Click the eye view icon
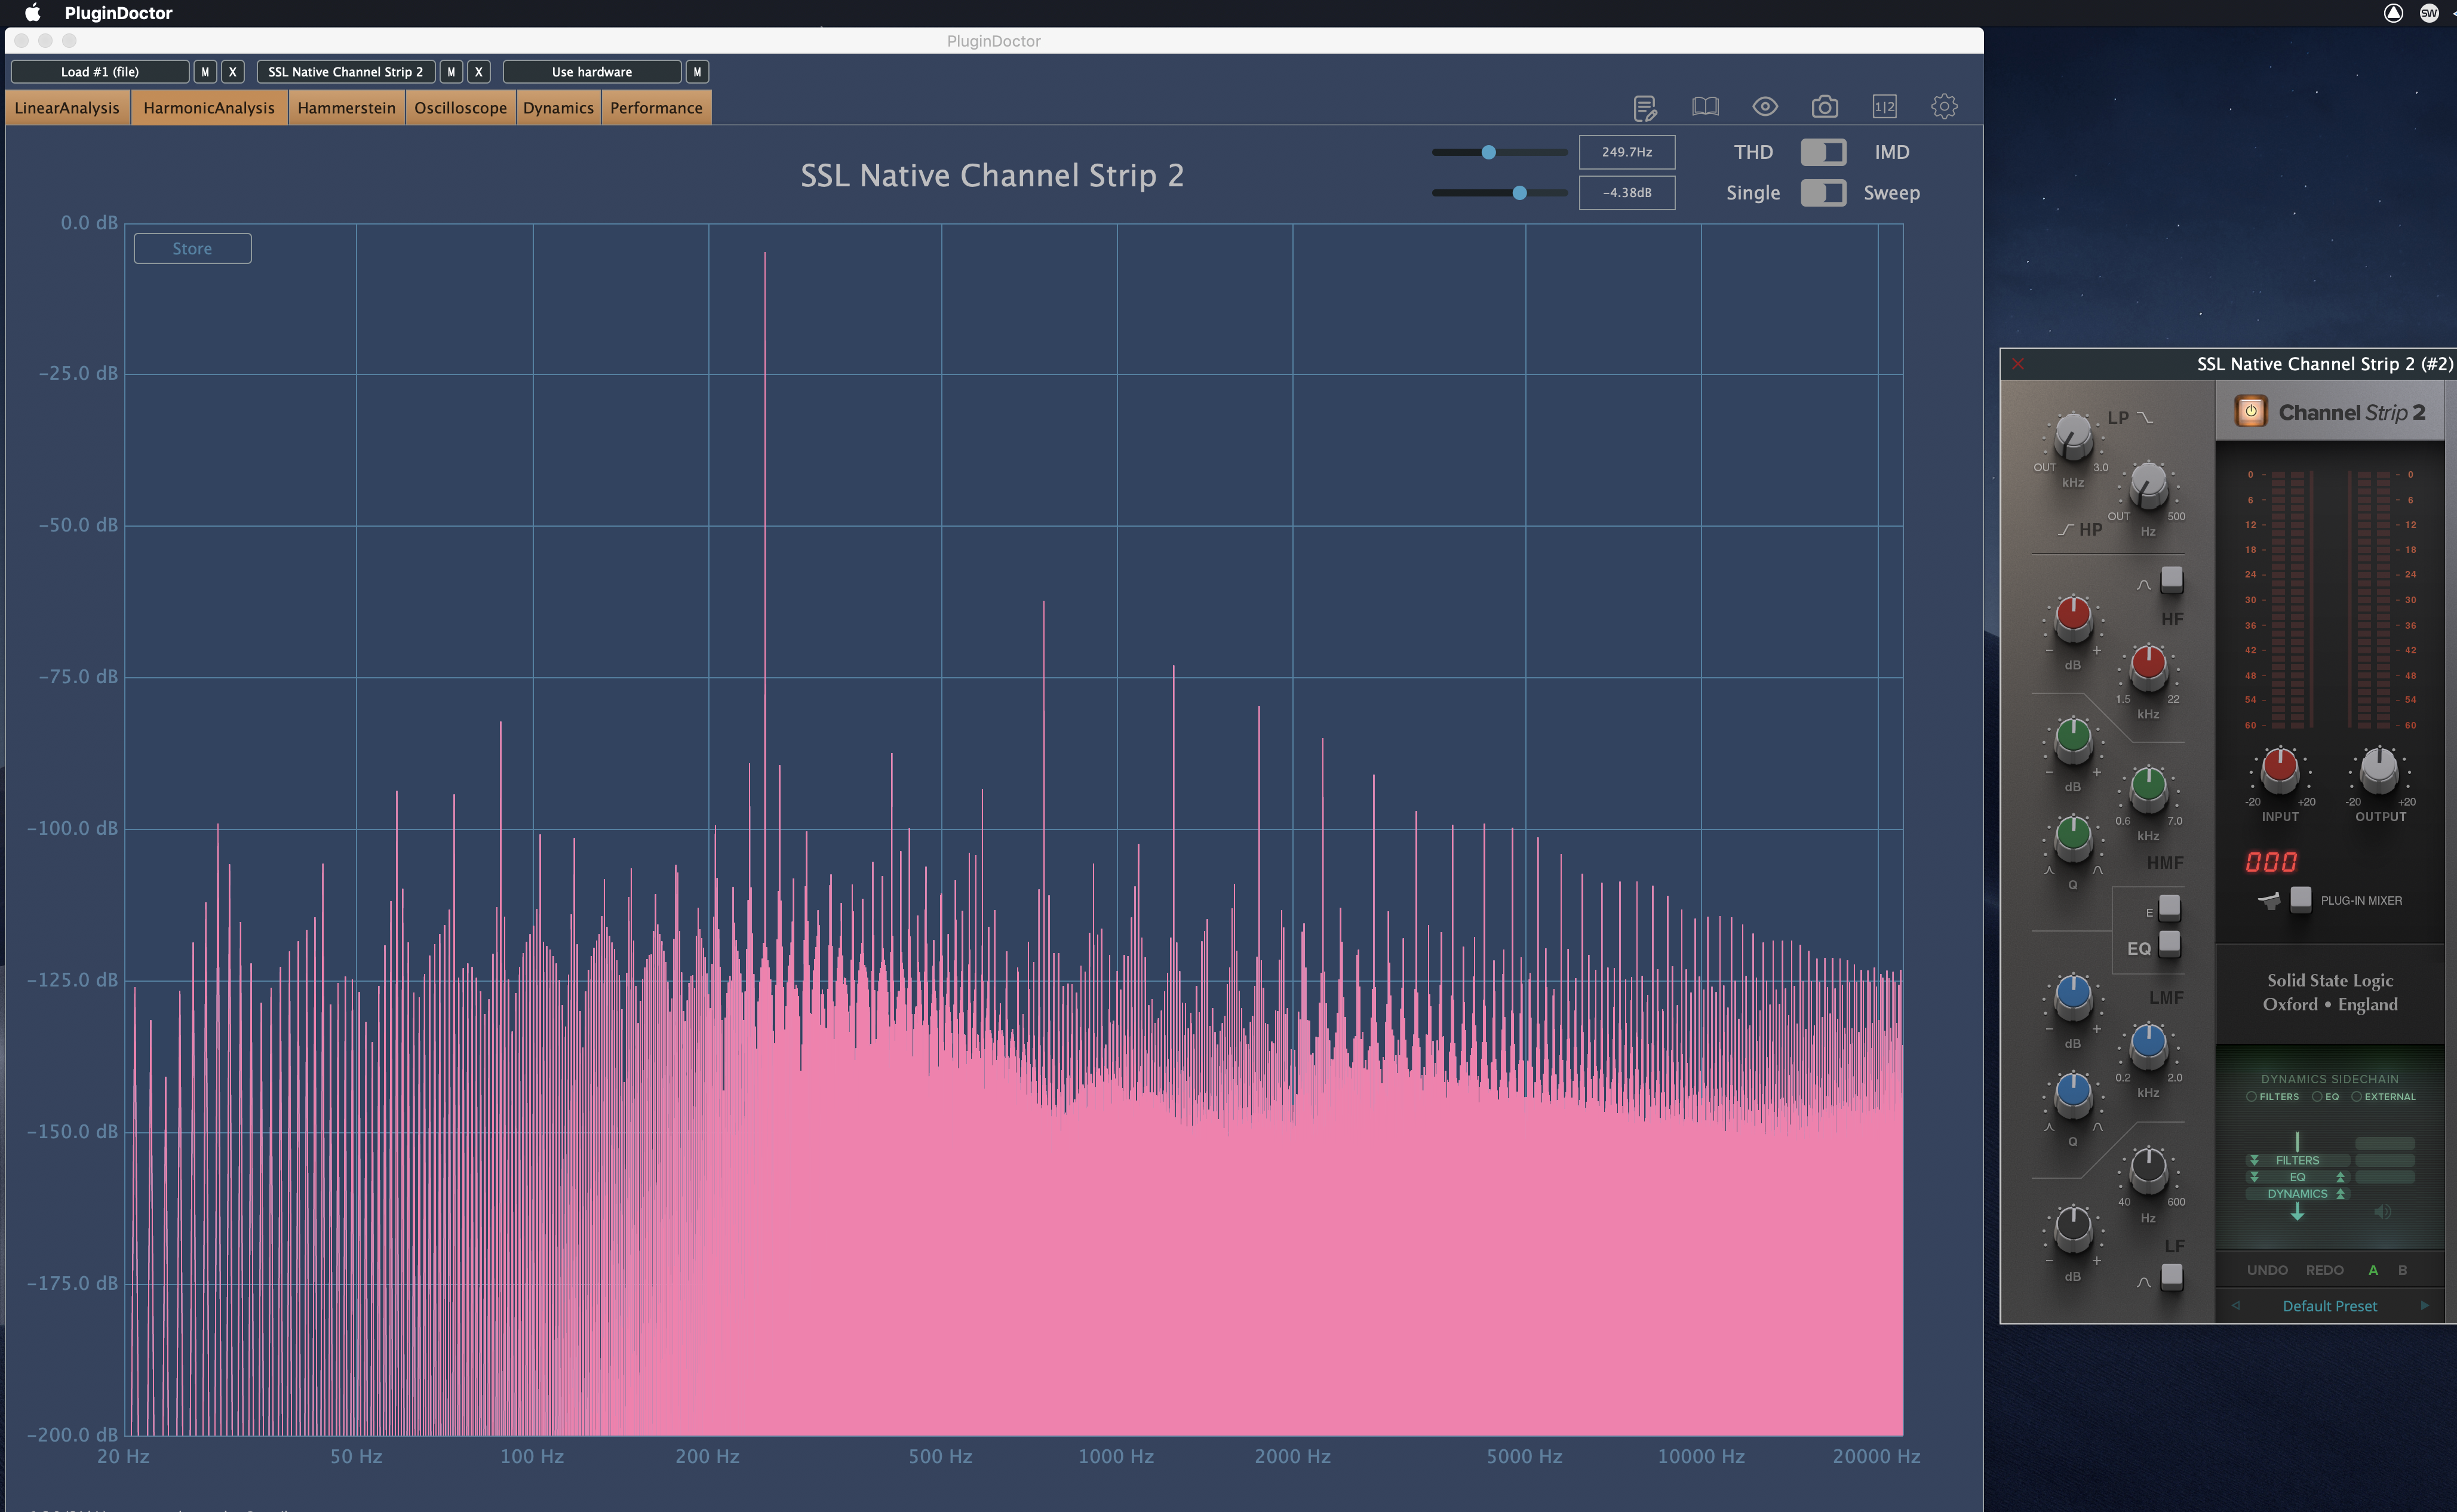This screenshot has width=2457, height=1512. click(1765, 107)
